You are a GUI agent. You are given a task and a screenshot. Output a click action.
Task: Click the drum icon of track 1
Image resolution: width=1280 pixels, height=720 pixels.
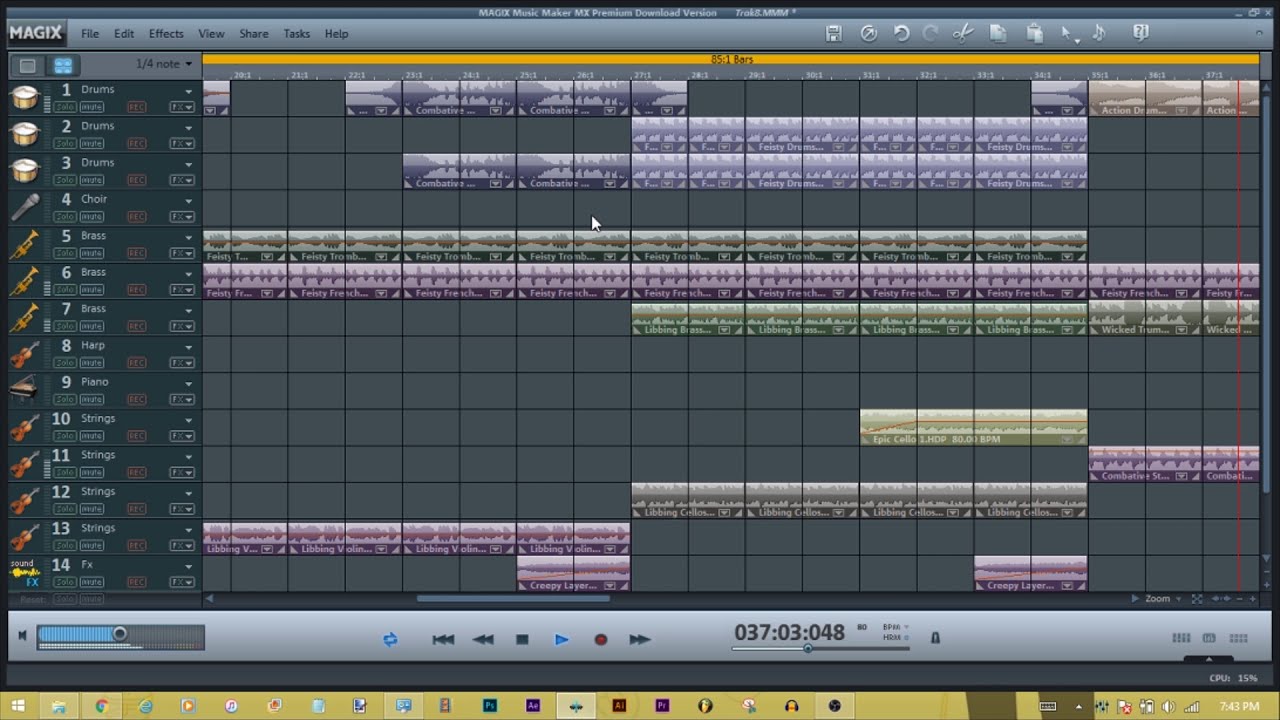[25, 98]
